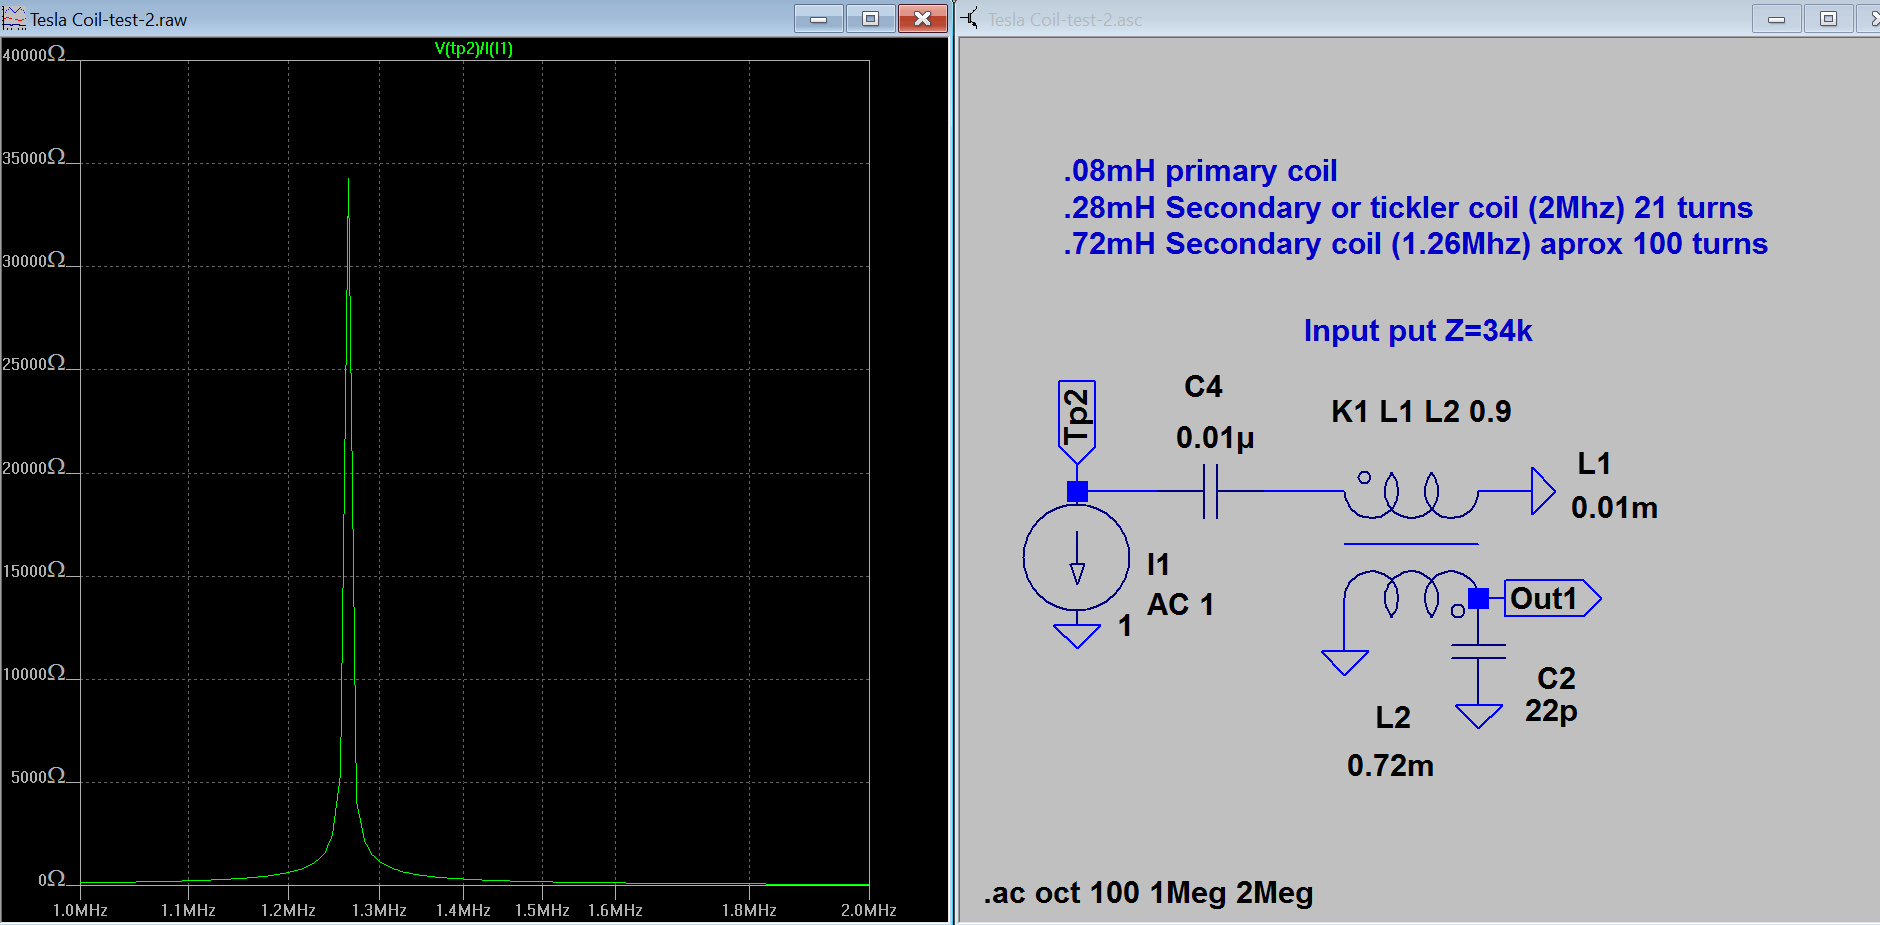Close the Tesla Coil-test-2.raw waveform window
Screen dimensions: 1880x925
point(922,18)
